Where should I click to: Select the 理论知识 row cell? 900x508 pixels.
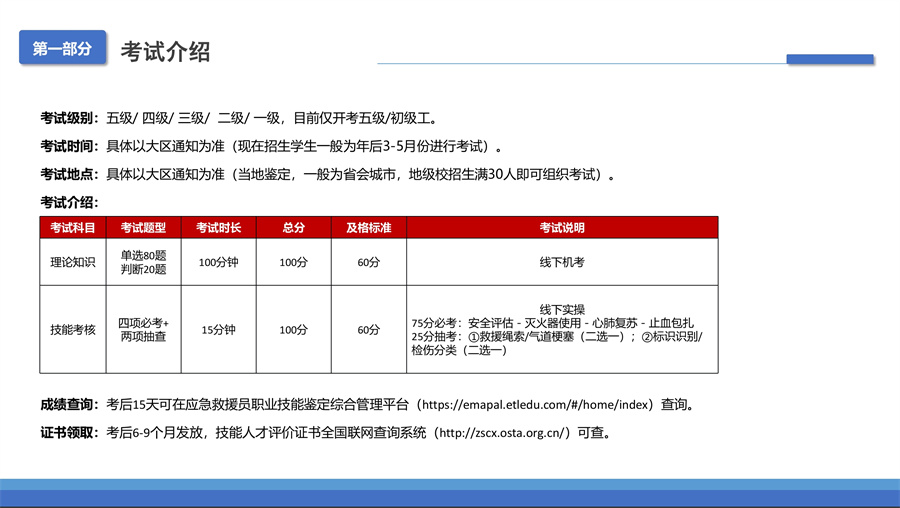tap(72, 262)
